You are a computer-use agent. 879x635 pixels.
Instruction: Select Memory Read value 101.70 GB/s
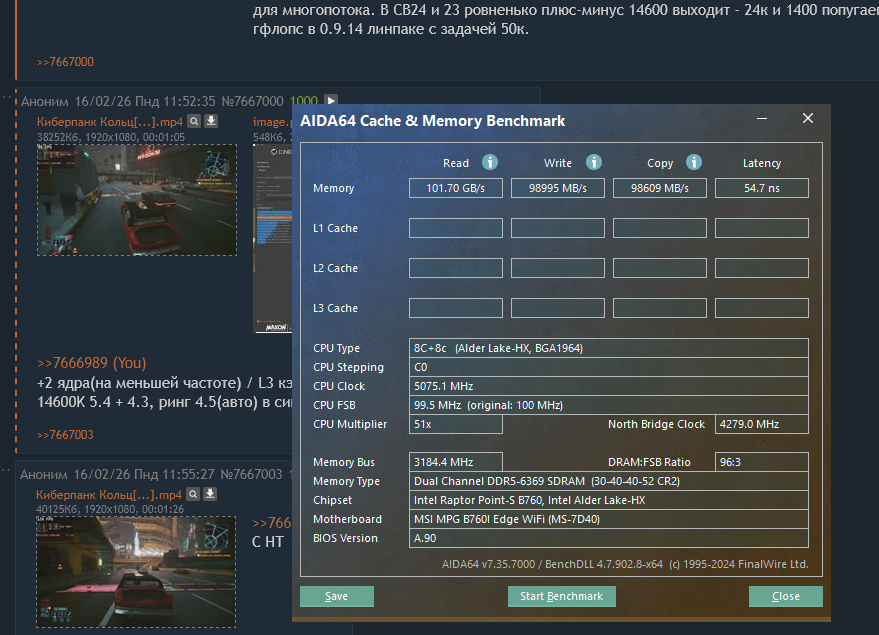click(x=456, y=188)
